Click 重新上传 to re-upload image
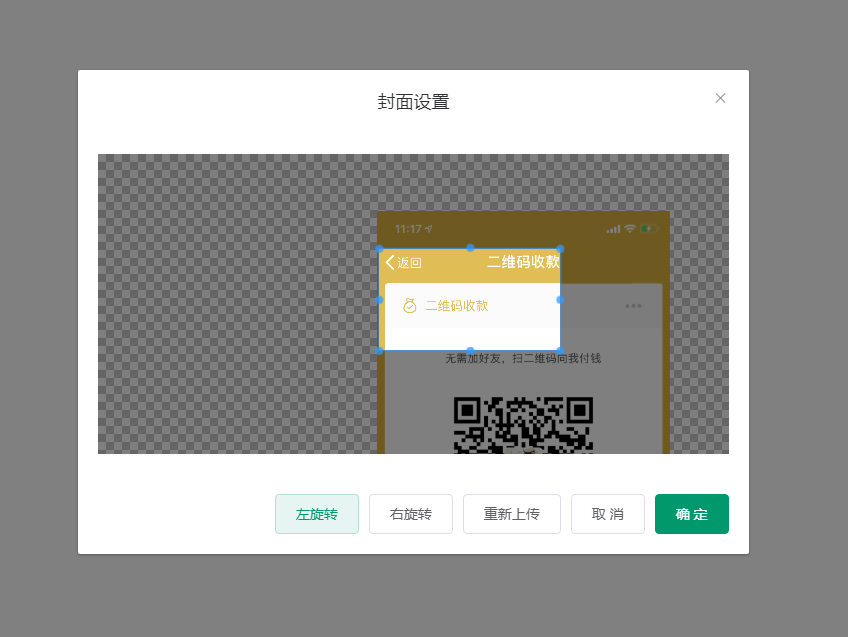 (x=512, y=514)
